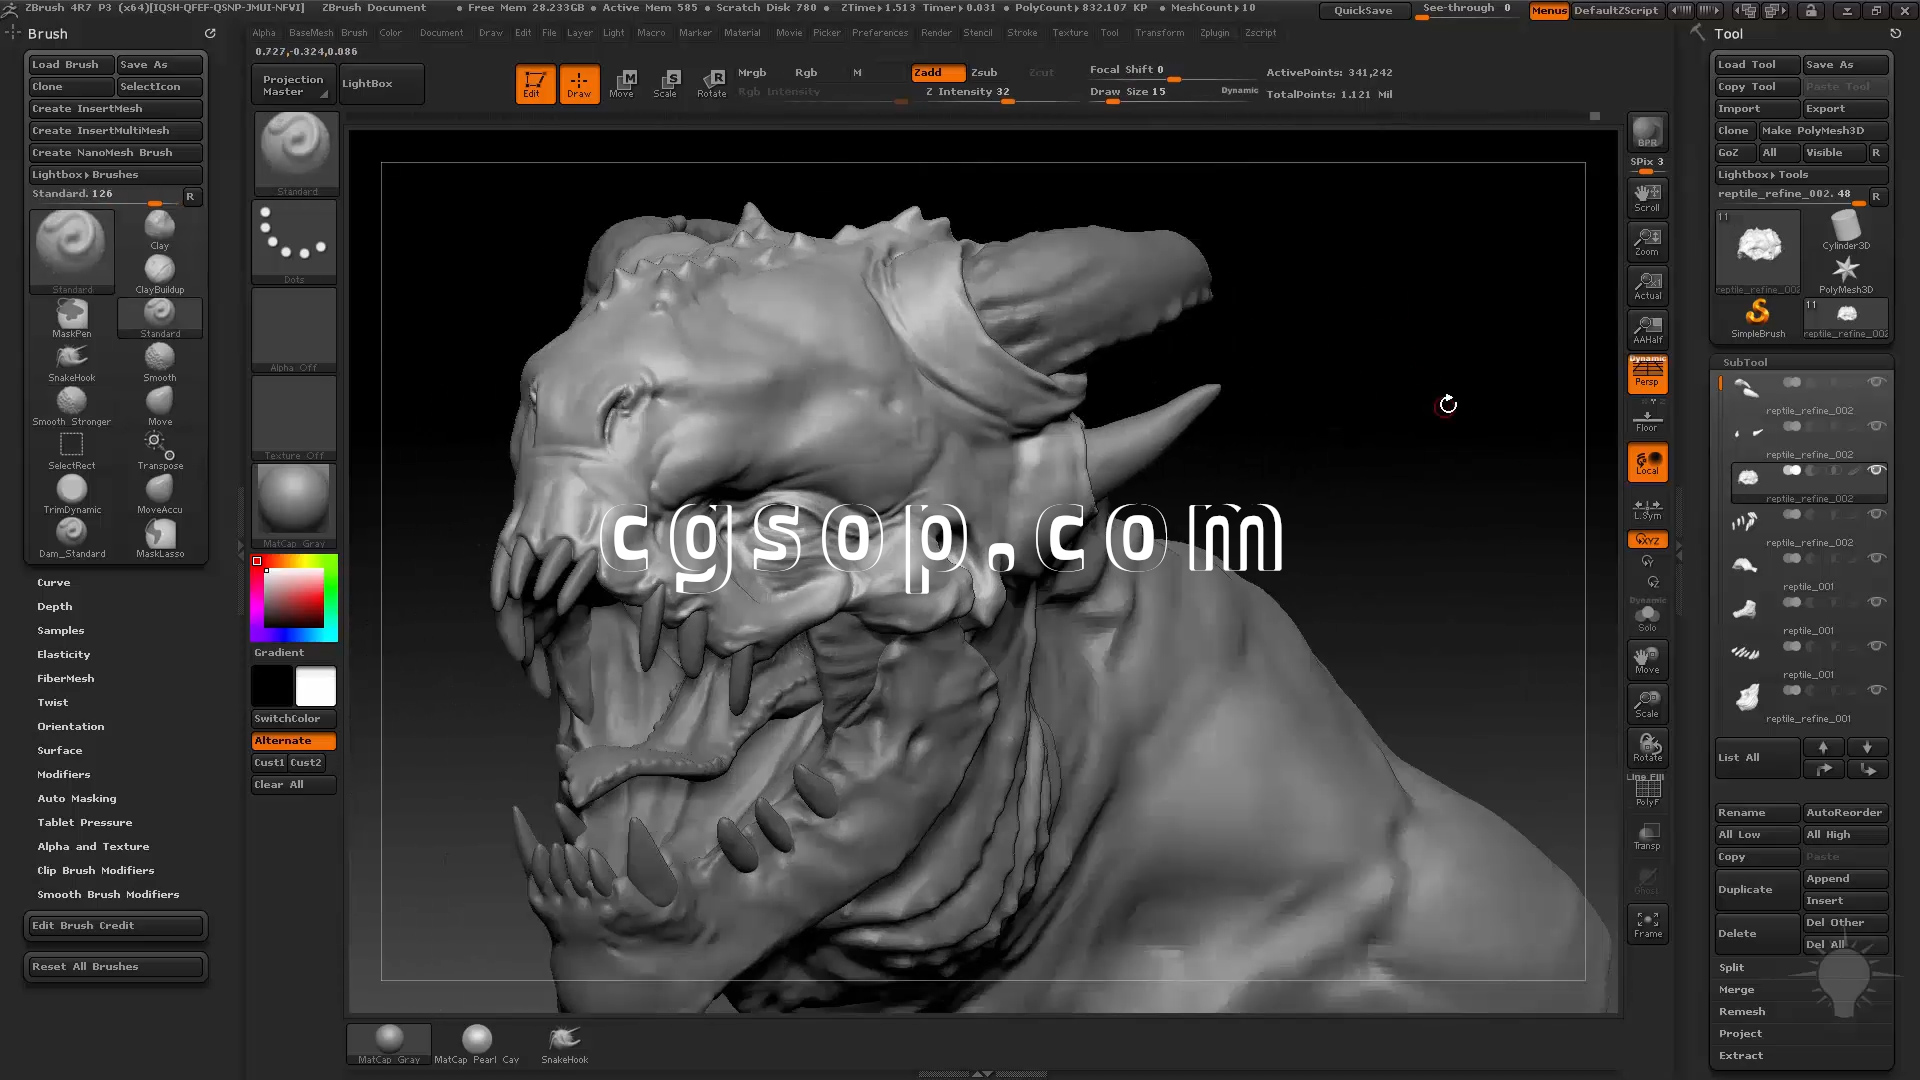Image resolution: width=1920 pixels, height=1080 pixels.
Task: Open the Stroke menu
Action: [x=1022, y=33]
